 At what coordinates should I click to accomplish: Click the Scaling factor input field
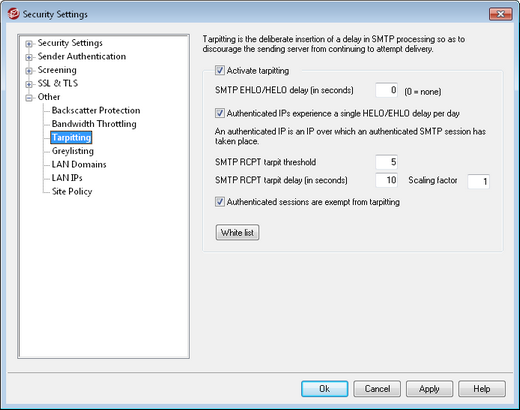coord(478,181)
